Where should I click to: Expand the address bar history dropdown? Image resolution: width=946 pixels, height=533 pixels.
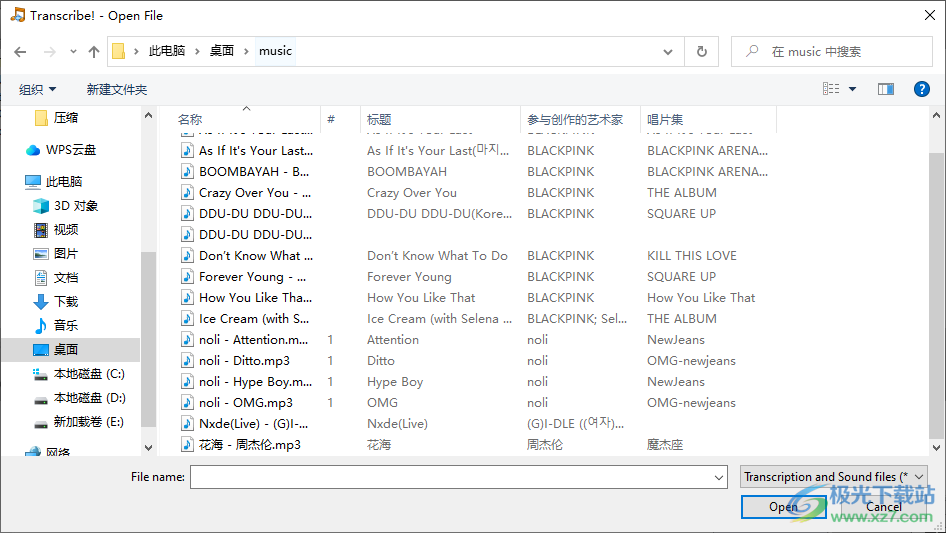(668, 52)
